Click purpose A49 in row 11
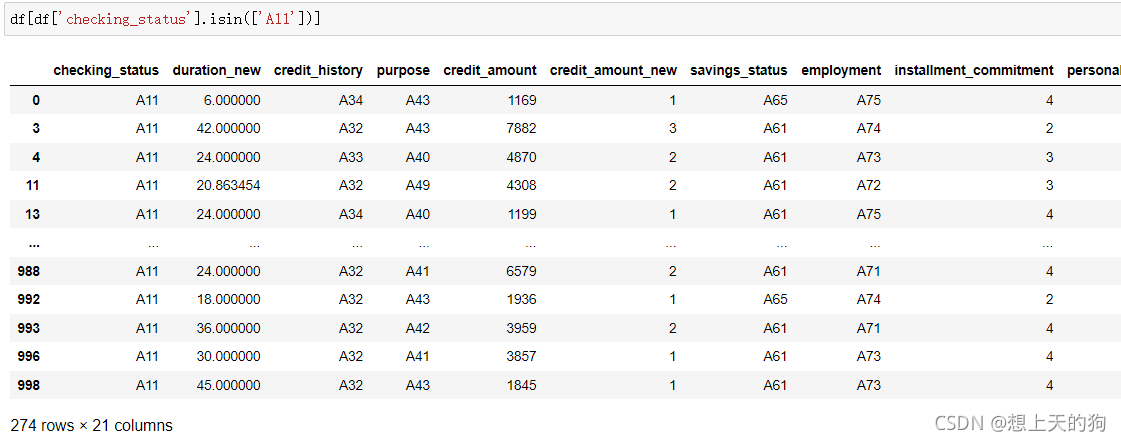1121x441 pixels. tap(418, 186)
